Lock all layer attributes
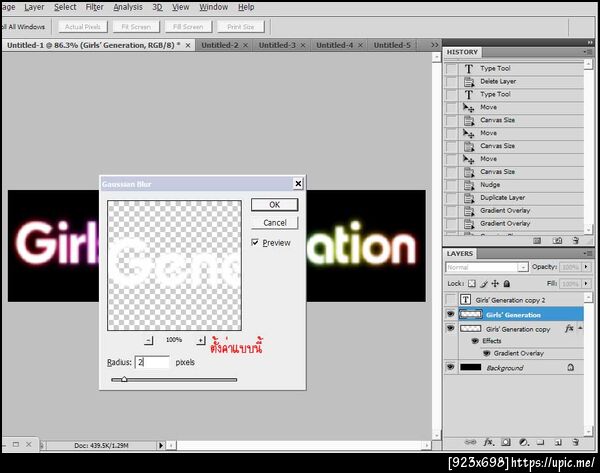600x473 pixels. (x=507, y=284)
